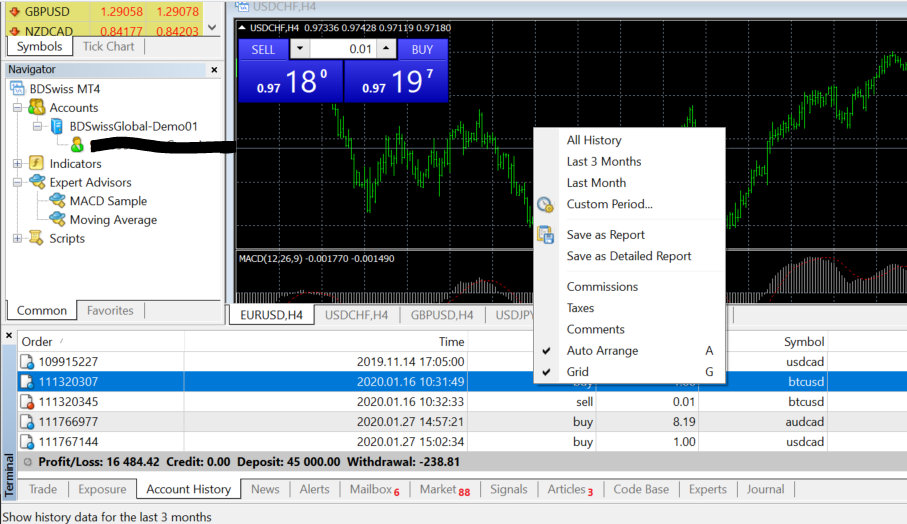This screenshot has height=524, width=907.
Task: Switch to the Trade terminal tab
Action: 43,489
